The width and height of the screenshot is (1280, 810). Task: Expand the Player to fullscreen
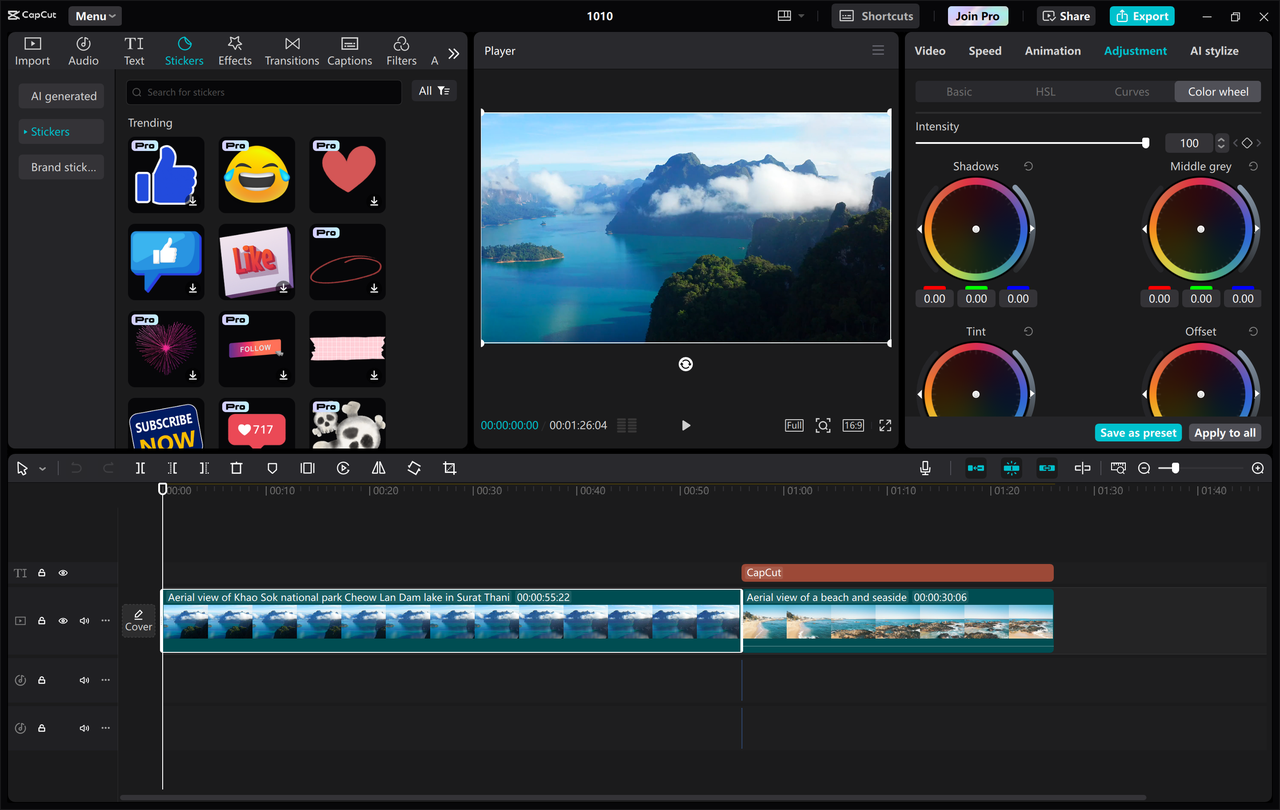[x=885, y=425]
